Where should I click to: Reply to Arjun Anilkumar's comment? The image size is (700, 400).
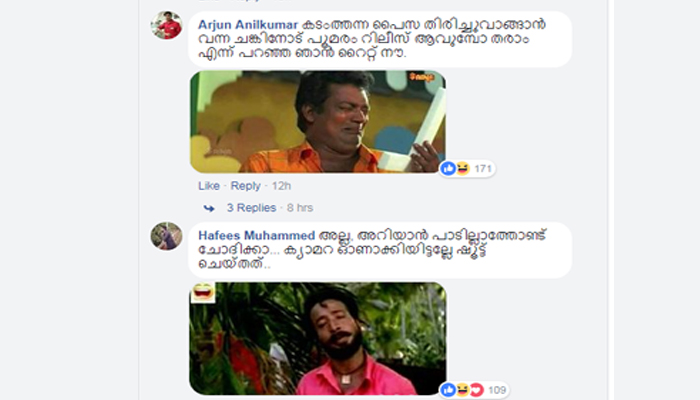(246, 186)
